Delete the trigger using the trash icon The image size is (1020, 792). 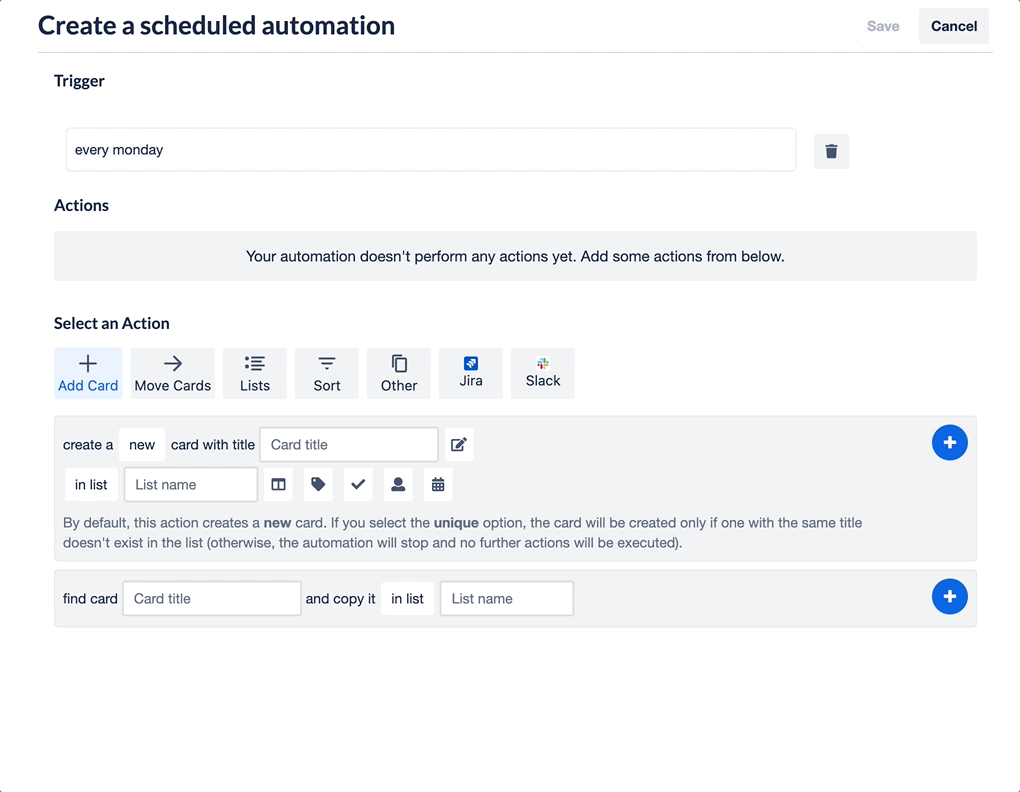point(830,150)
